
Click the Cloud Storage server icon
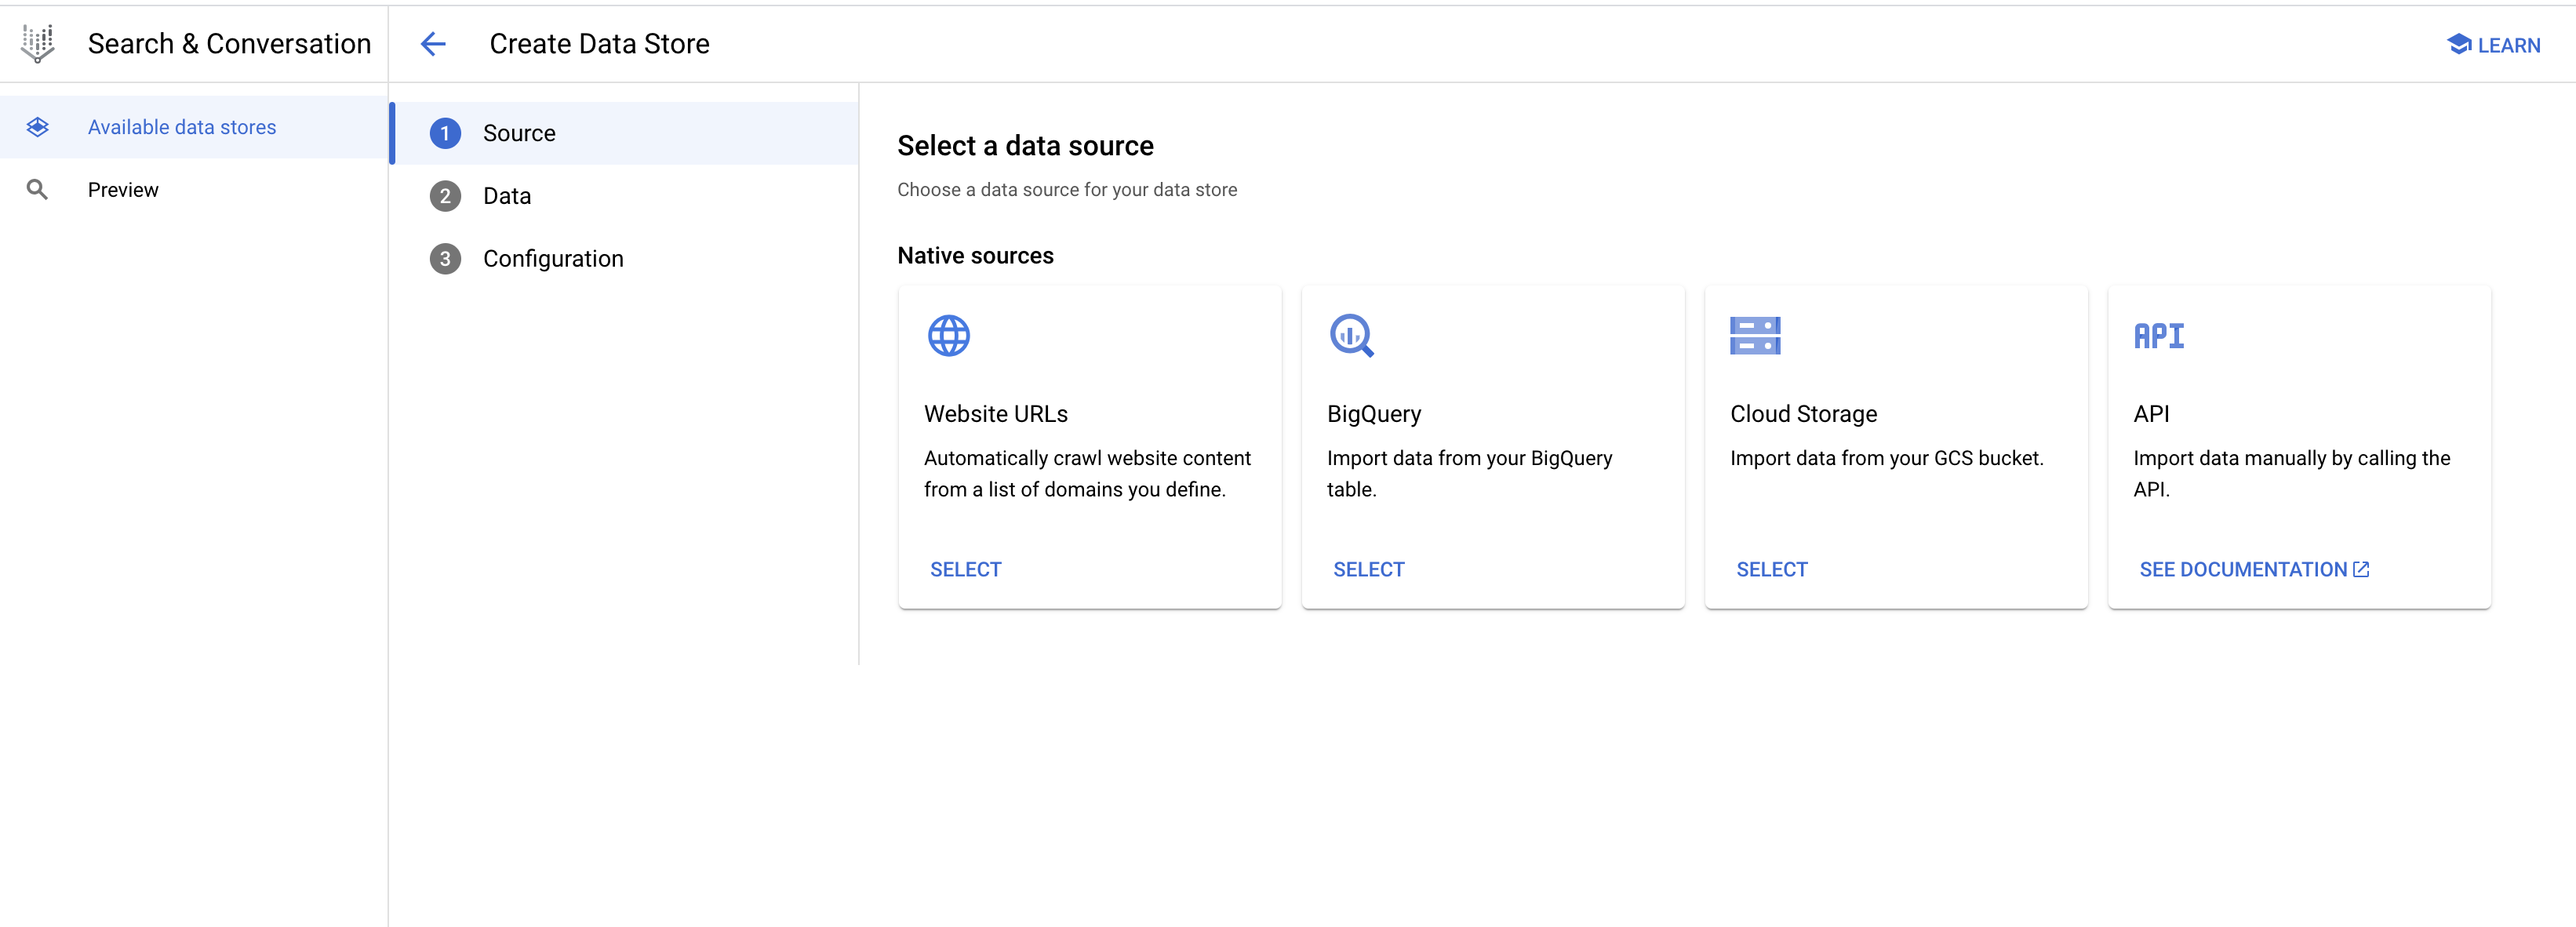coord(1755,336)
